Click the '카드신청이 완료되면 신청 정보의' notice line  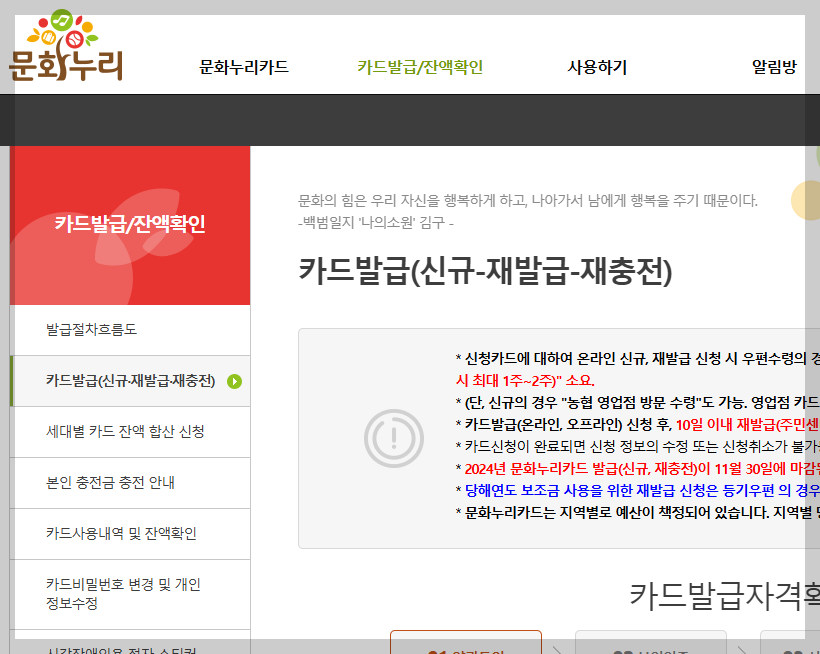point(637,446)
